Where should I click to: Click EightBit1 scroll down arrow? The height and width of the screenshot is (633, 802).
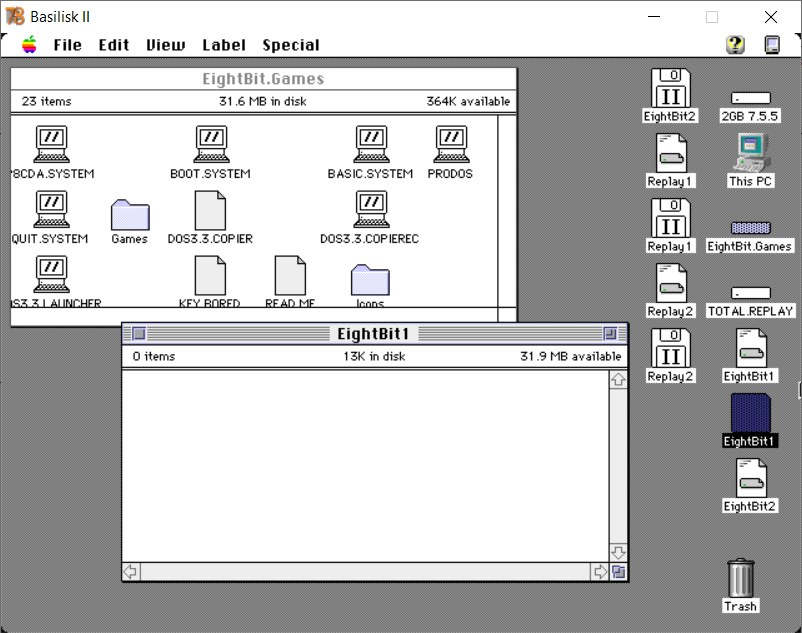(x=618, y=553)
